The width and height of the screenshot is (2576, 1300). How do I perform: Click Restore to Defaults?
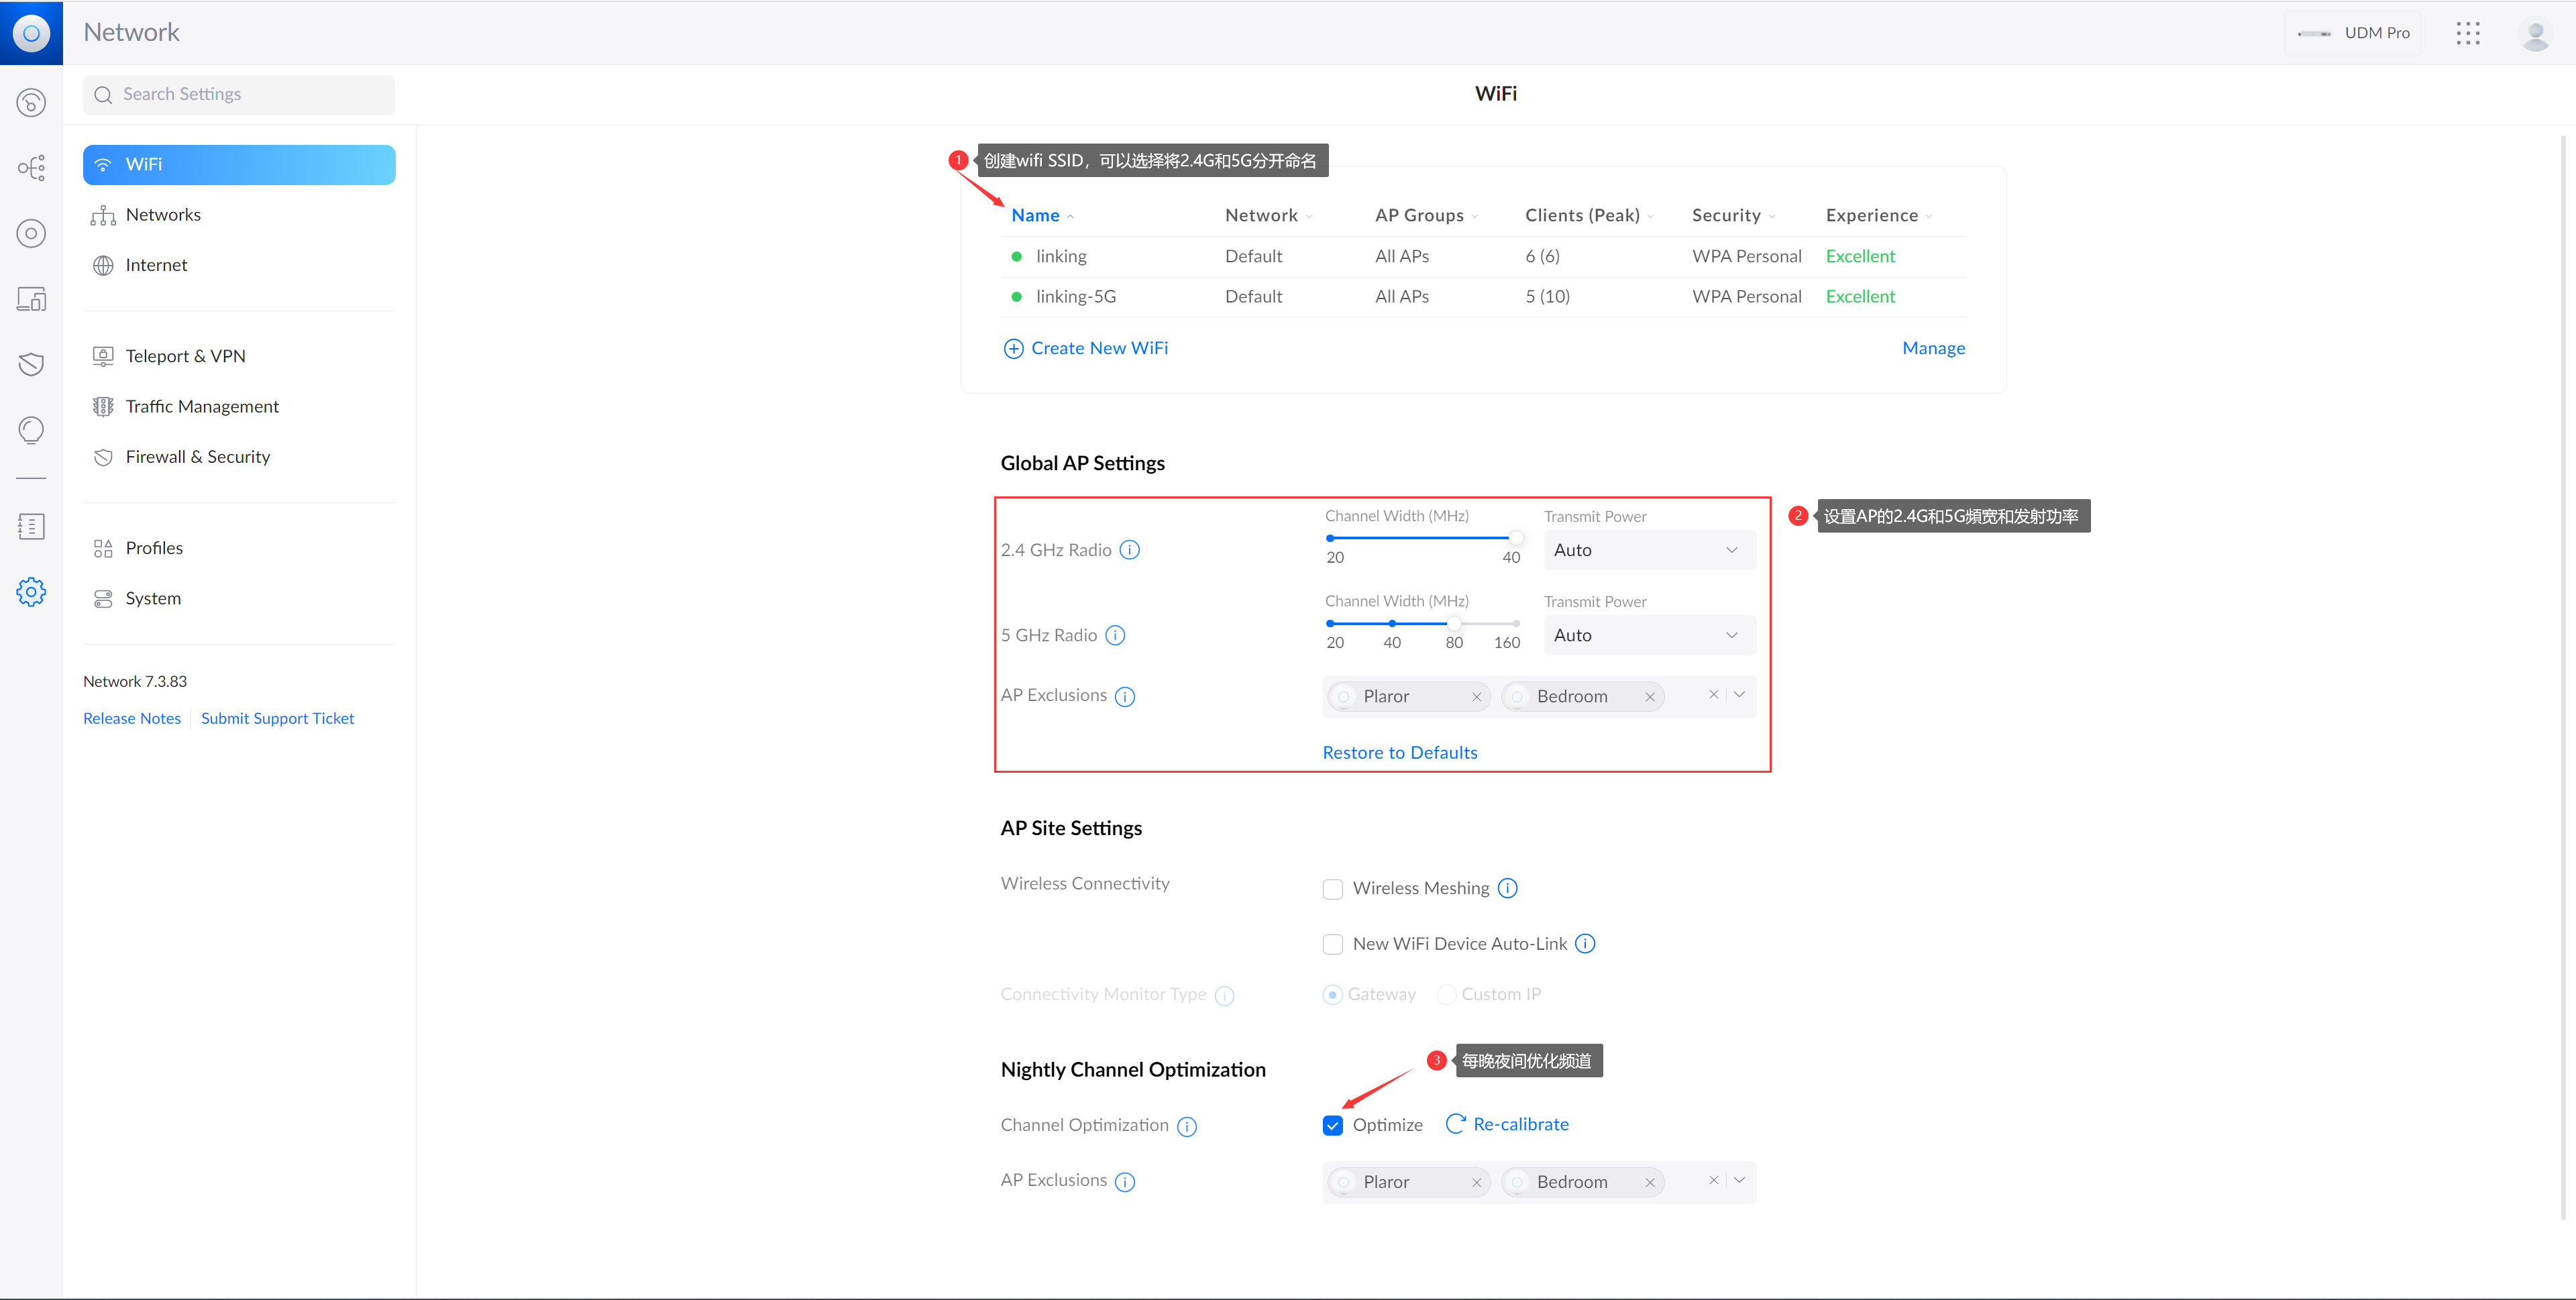[x=1399, y=752]
